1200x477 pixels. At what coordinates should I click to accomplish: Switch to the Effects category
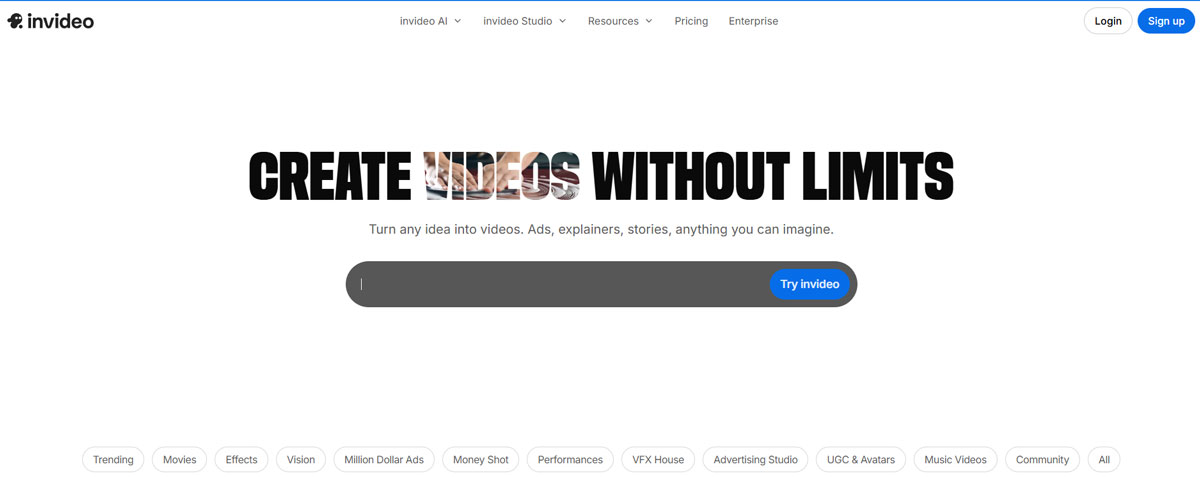(x=241, y=460)
